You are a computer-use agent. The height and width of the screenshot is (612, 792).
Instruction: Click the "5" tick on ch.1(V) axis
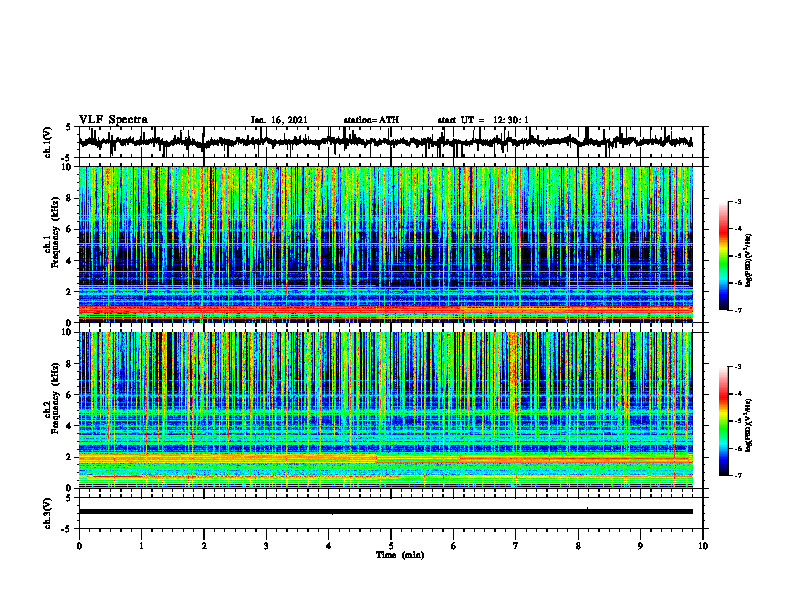pos(68,128)
